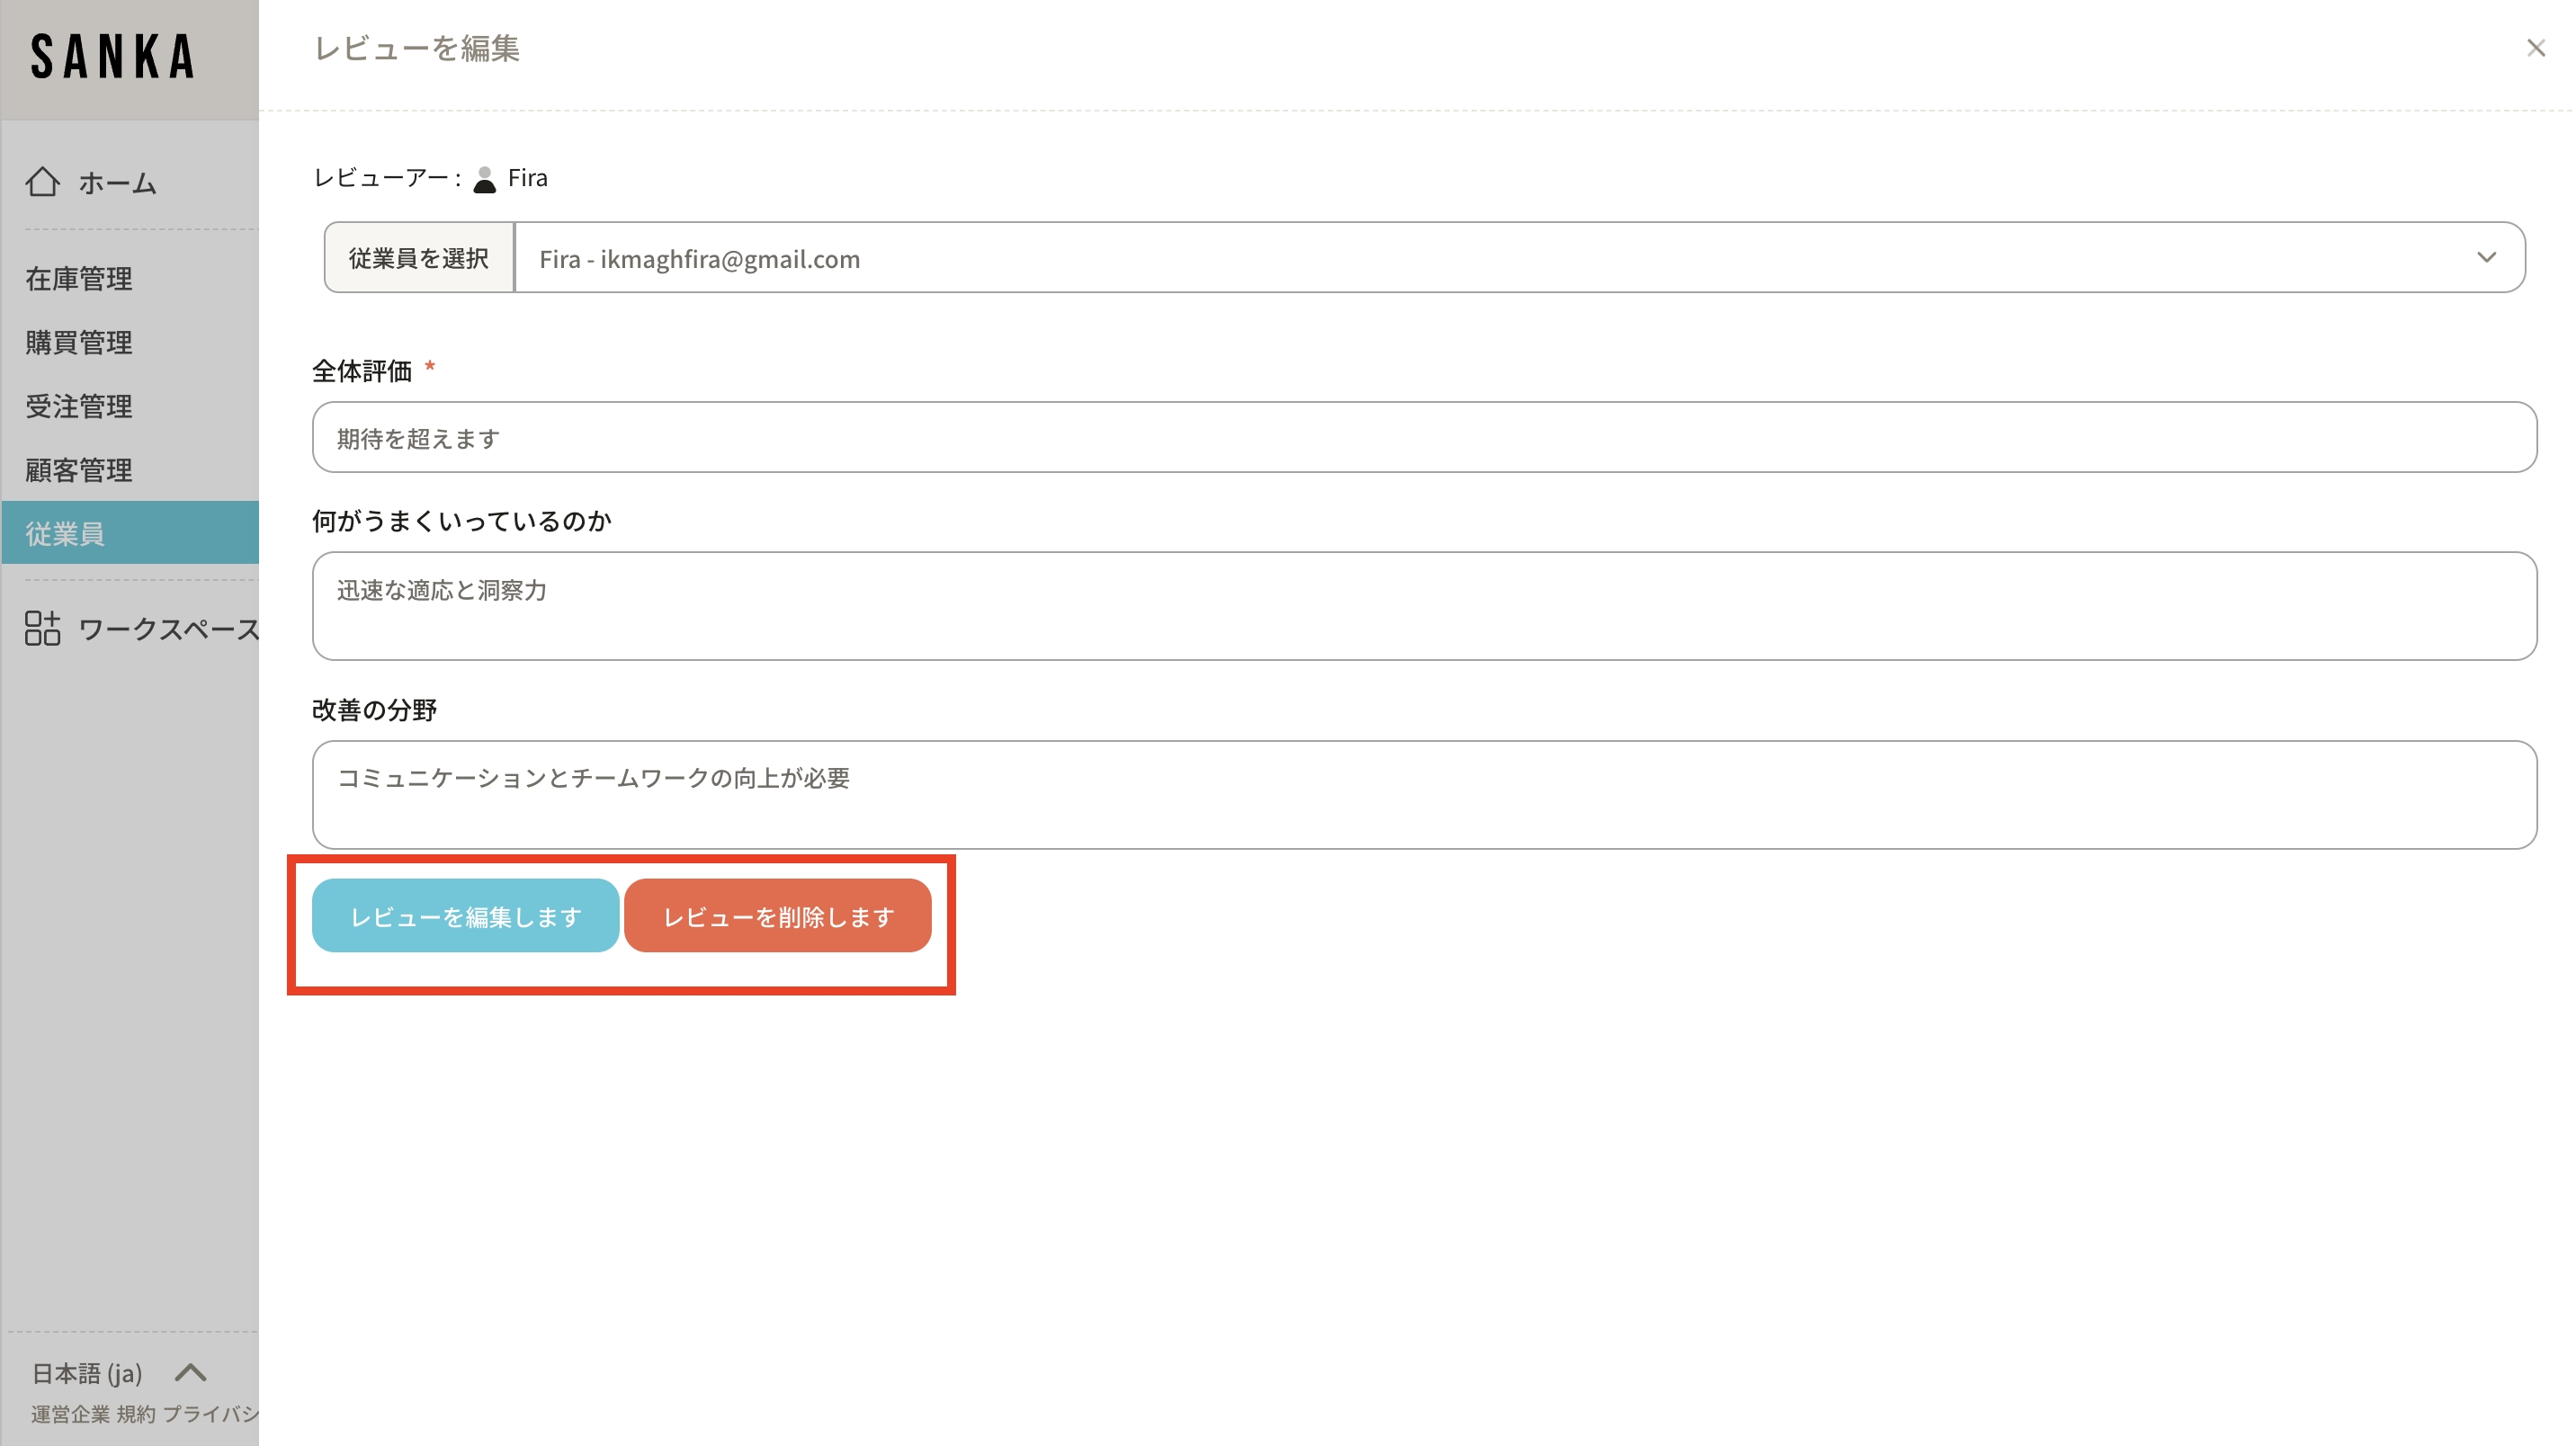
Task: Click into the 改善の分野 text area
Action: pos(1424,795)
